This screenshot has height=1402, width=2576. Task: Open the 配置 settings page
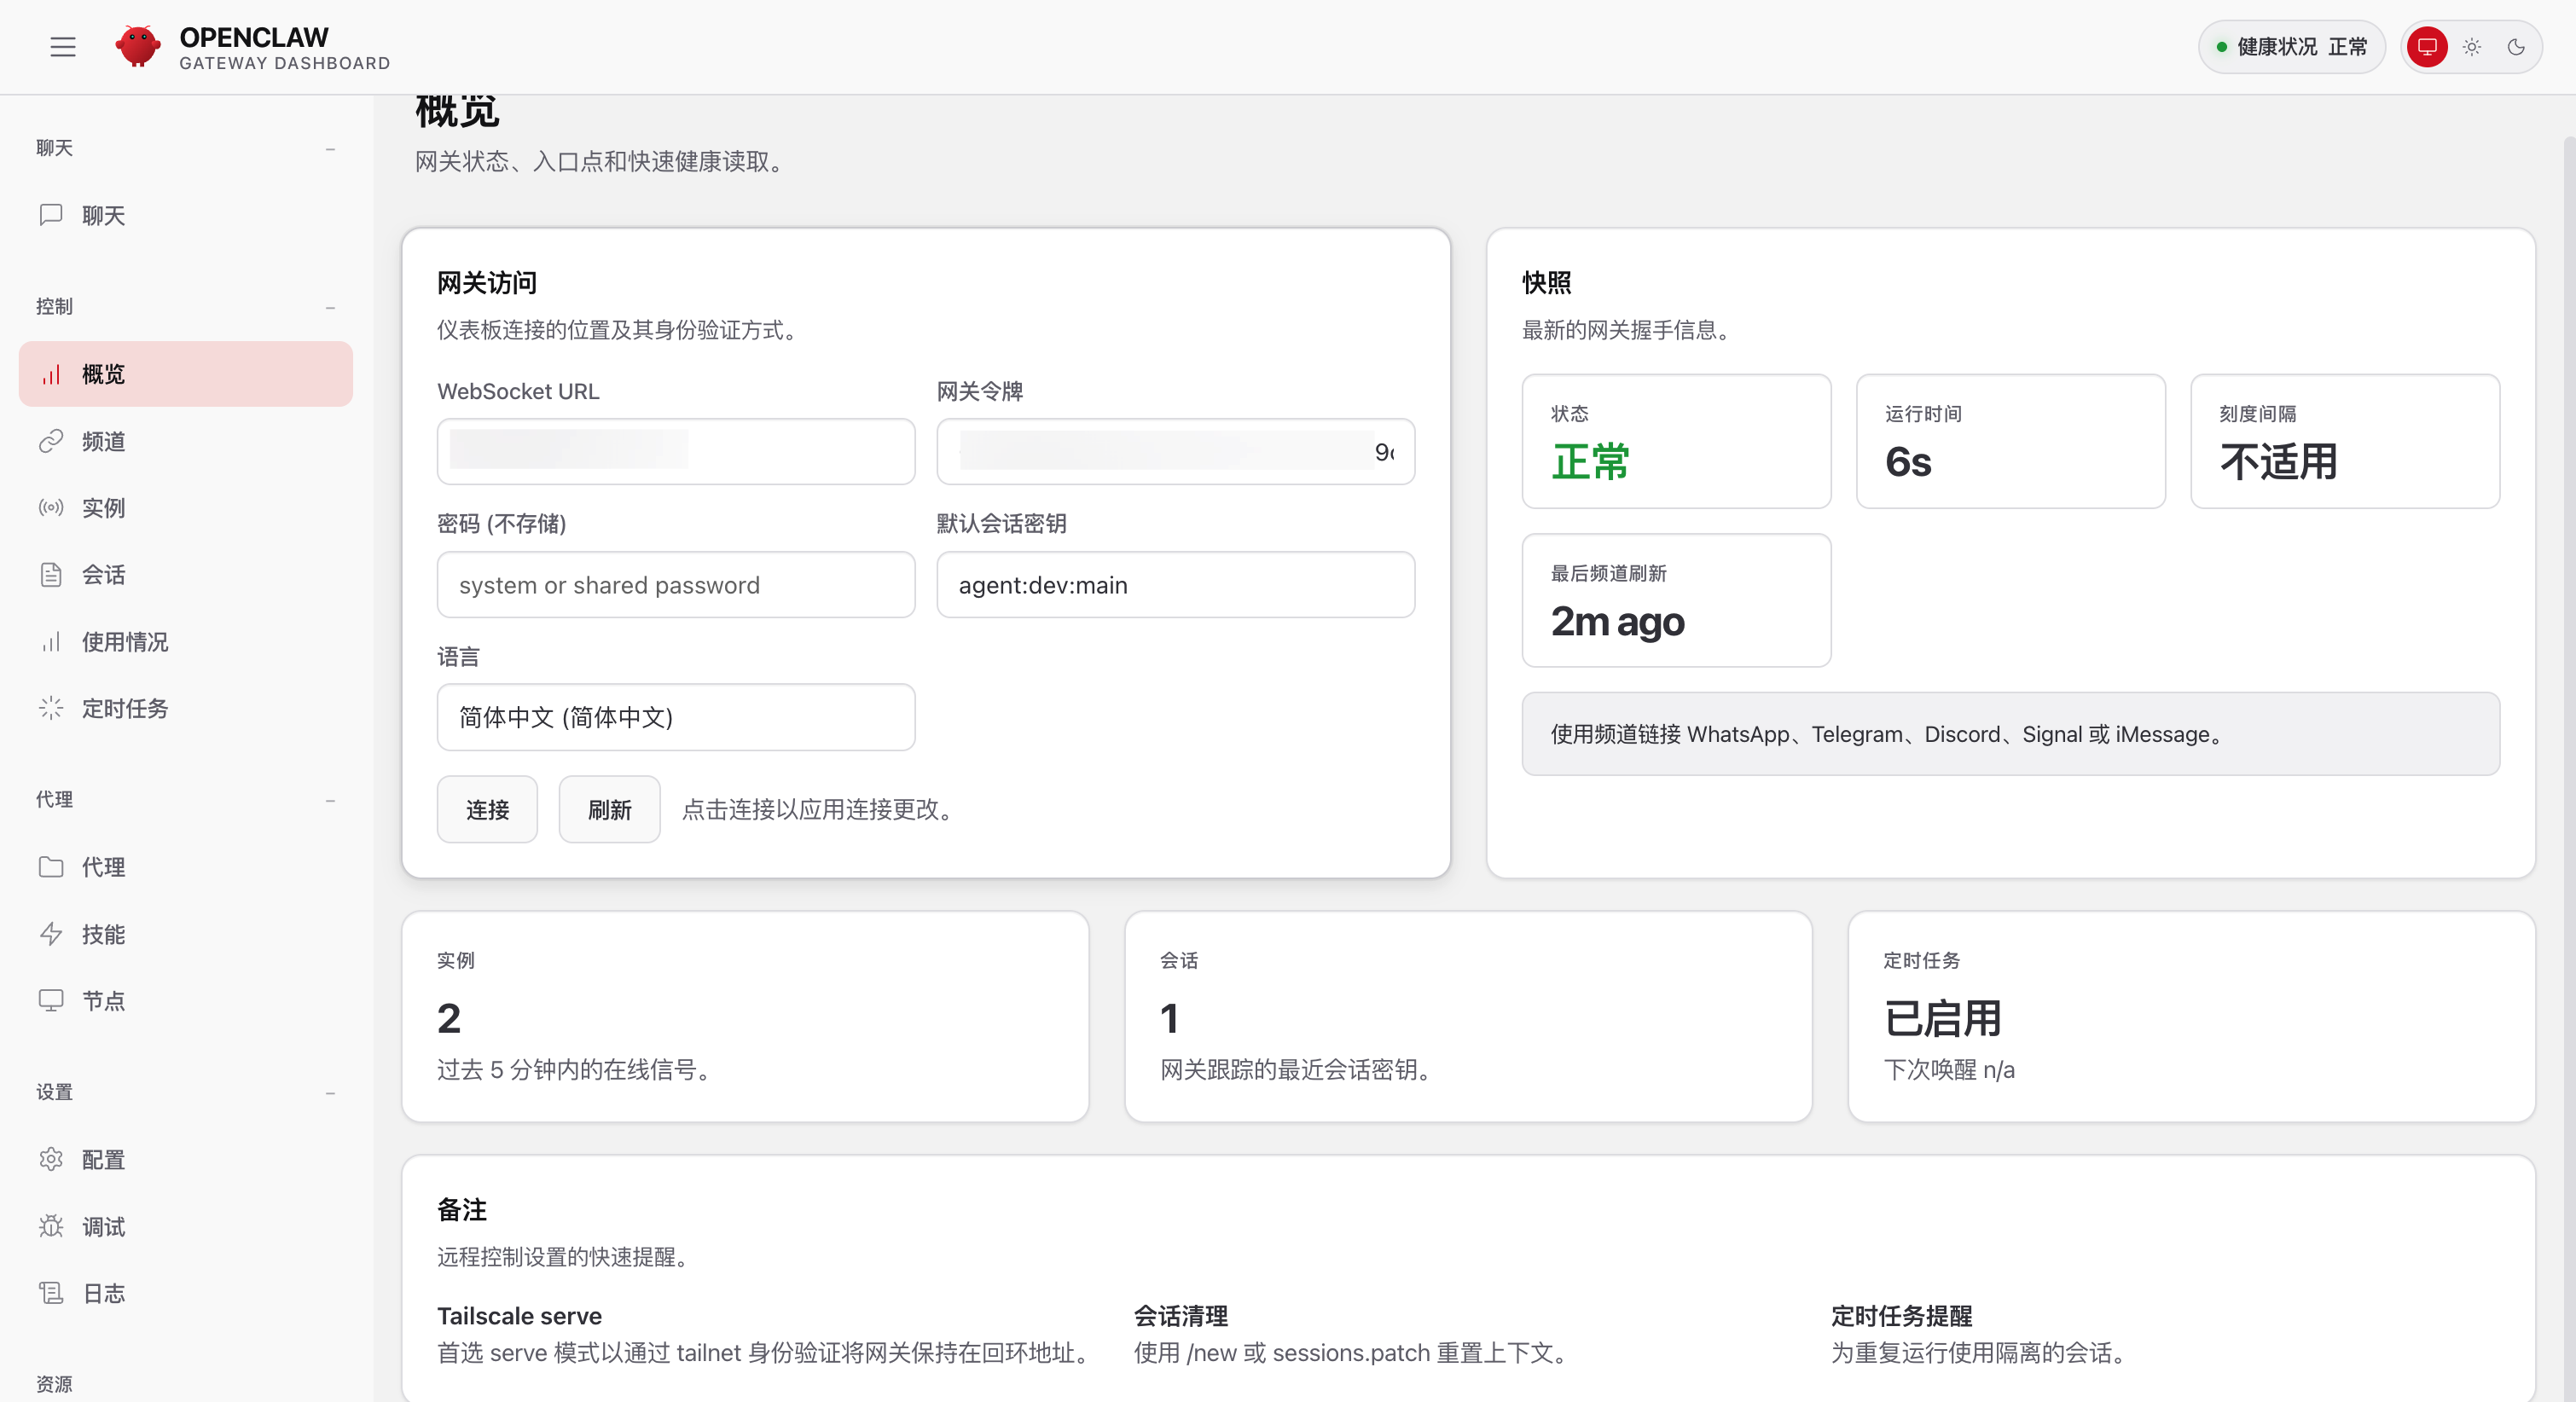103,1160
